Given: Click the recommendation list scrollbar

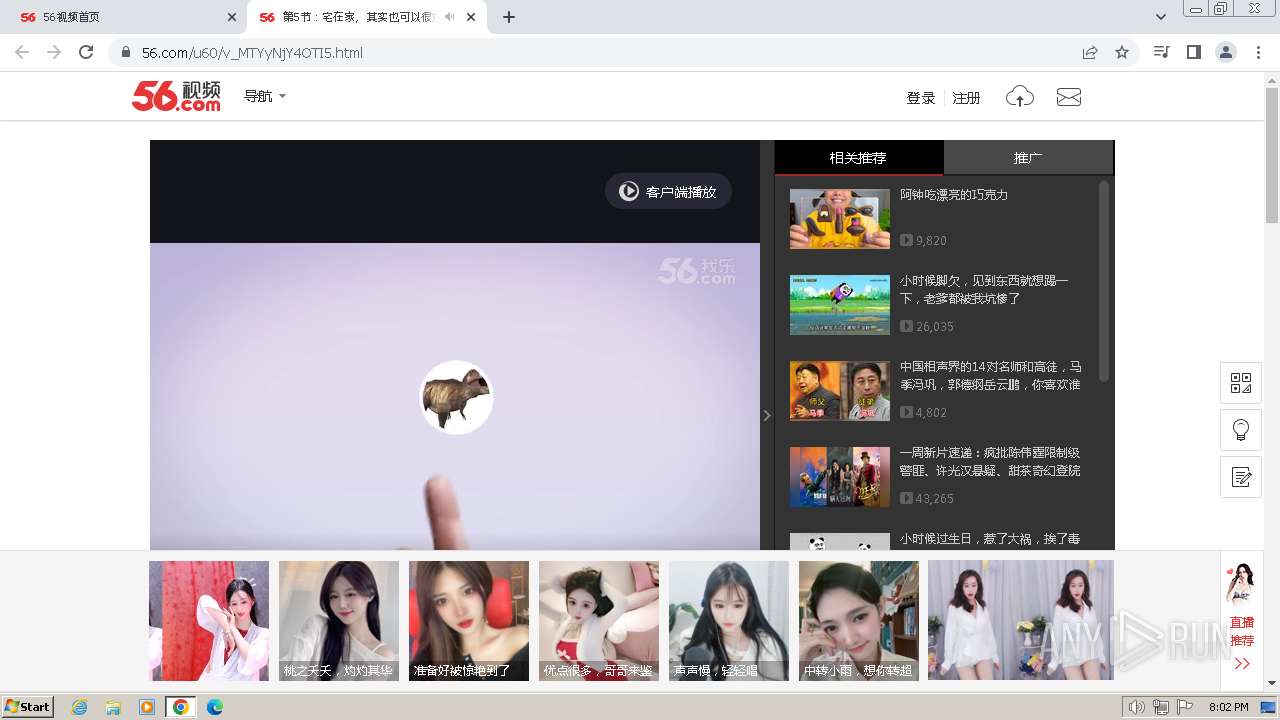Looking at the screenshot, I should pos(1104,280).
